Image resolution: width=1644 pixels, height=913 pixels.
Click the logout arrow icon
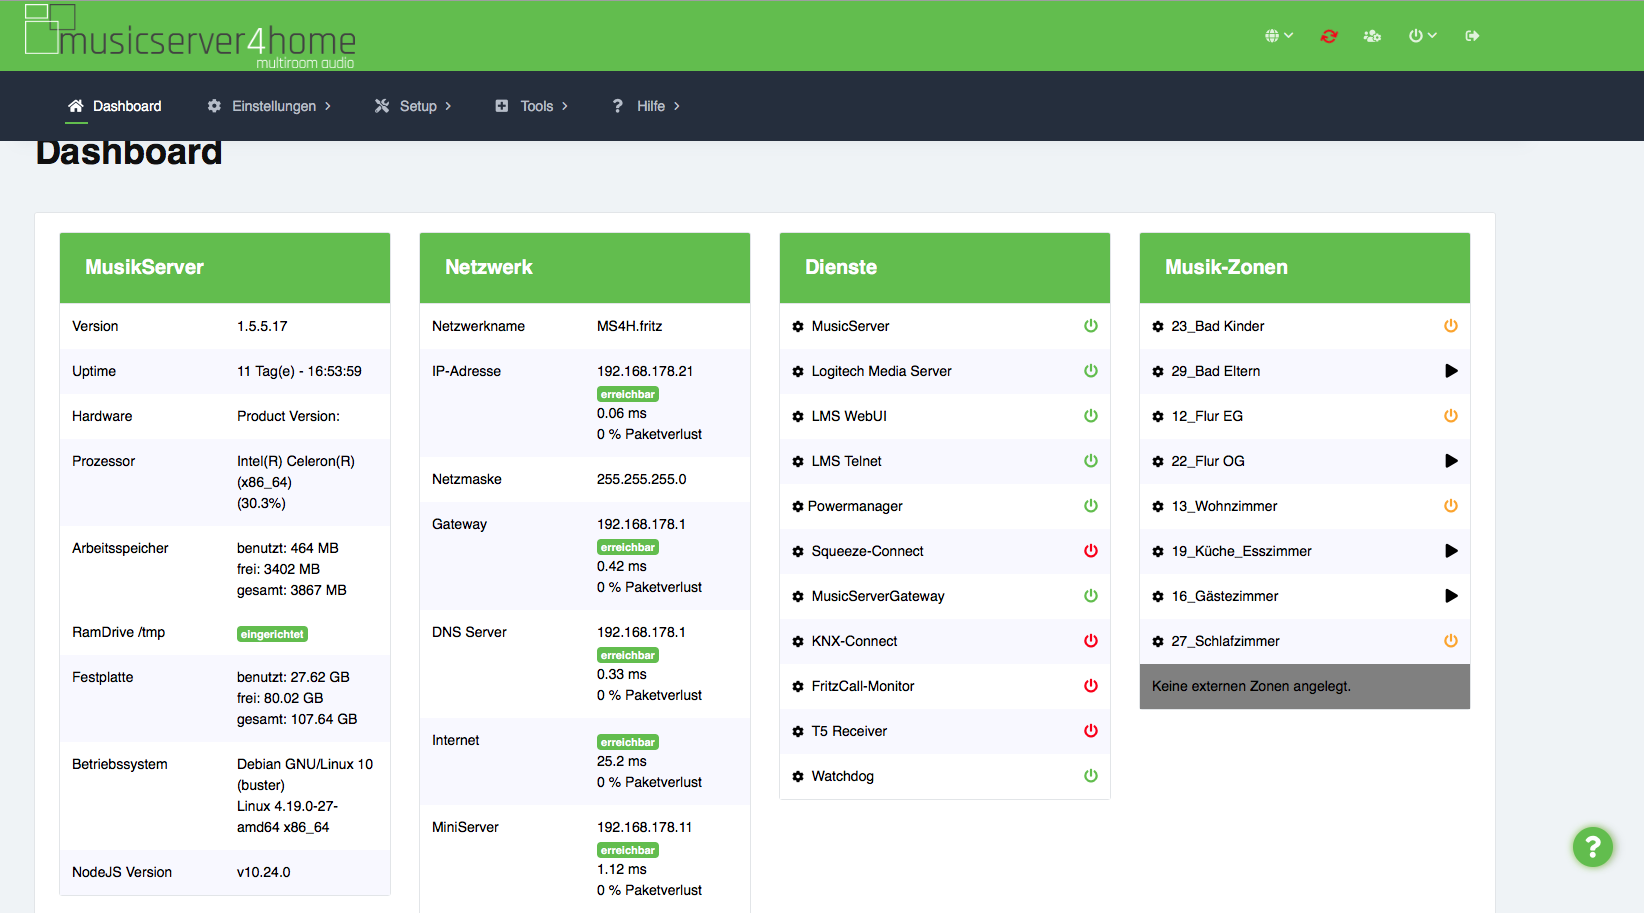[x=1472, y=36]
